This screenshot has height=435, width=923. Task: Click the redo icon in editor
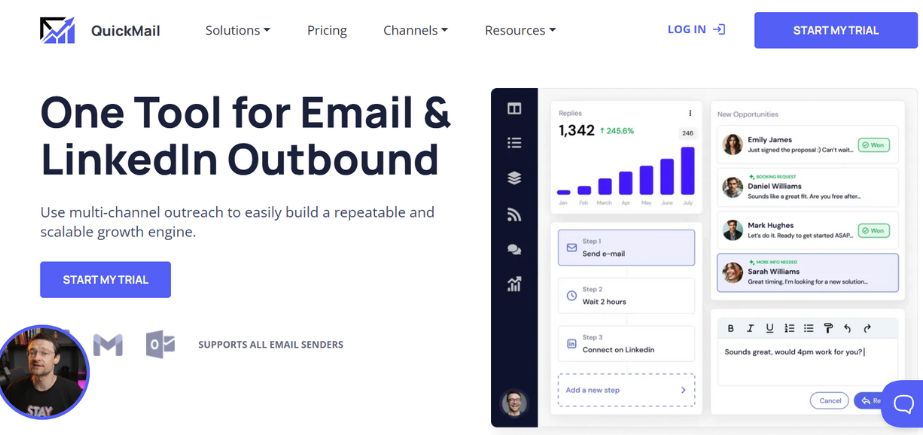[x=867, y=328]
